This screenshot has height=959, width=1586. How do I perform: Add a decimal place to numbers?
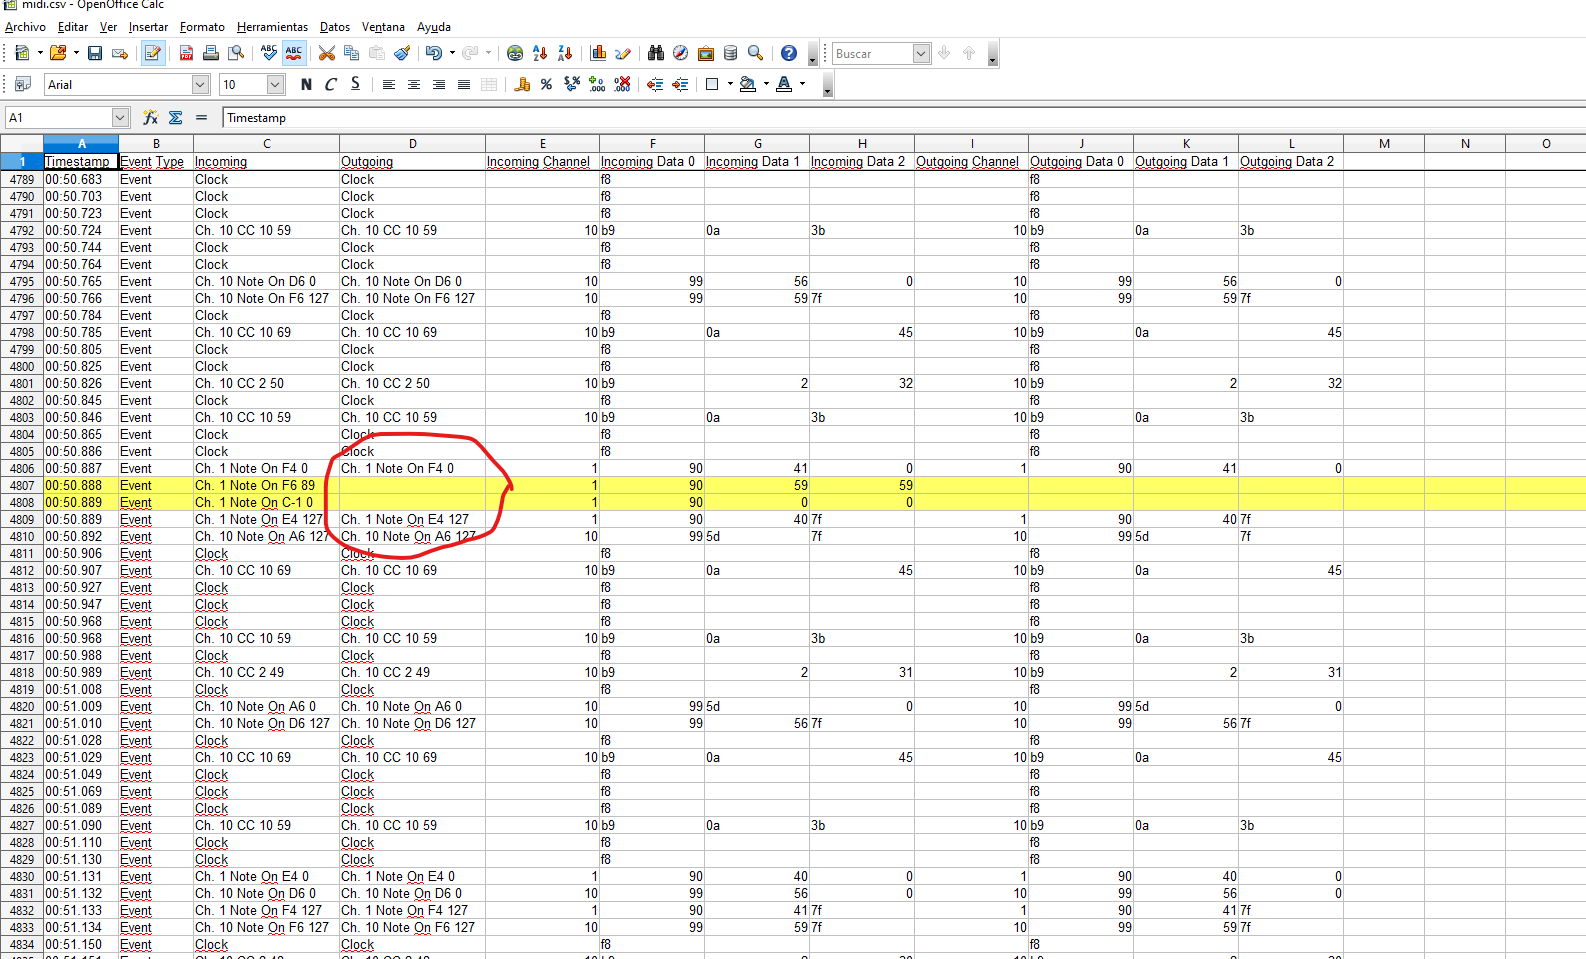(x=597, y=85)
